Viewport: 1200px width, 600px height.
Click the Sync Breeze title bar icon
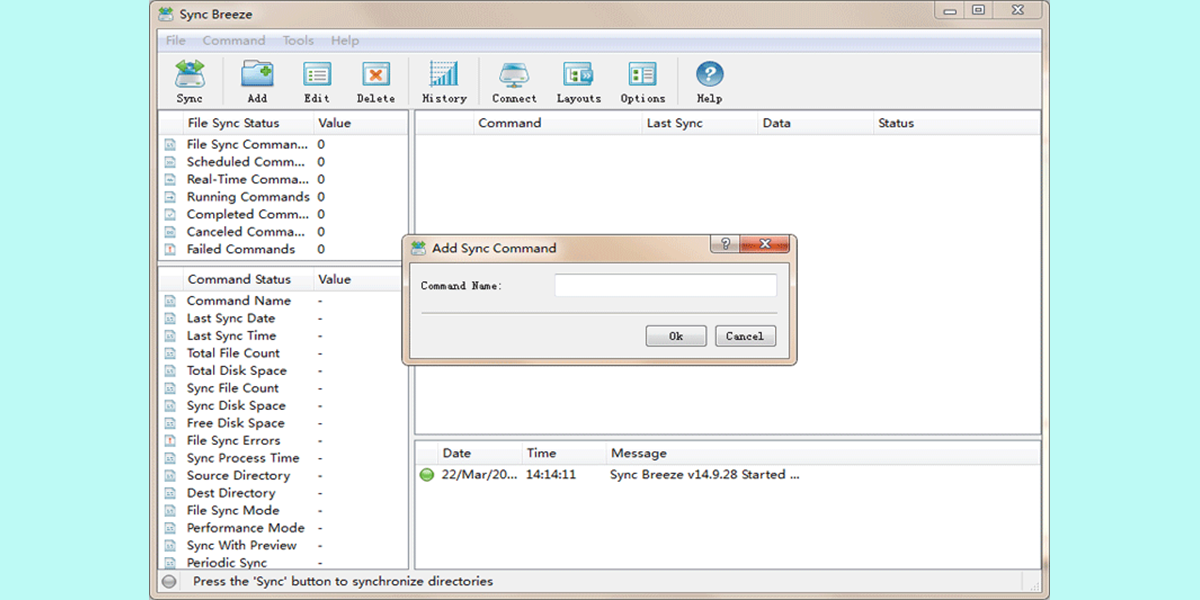[167, 13]
